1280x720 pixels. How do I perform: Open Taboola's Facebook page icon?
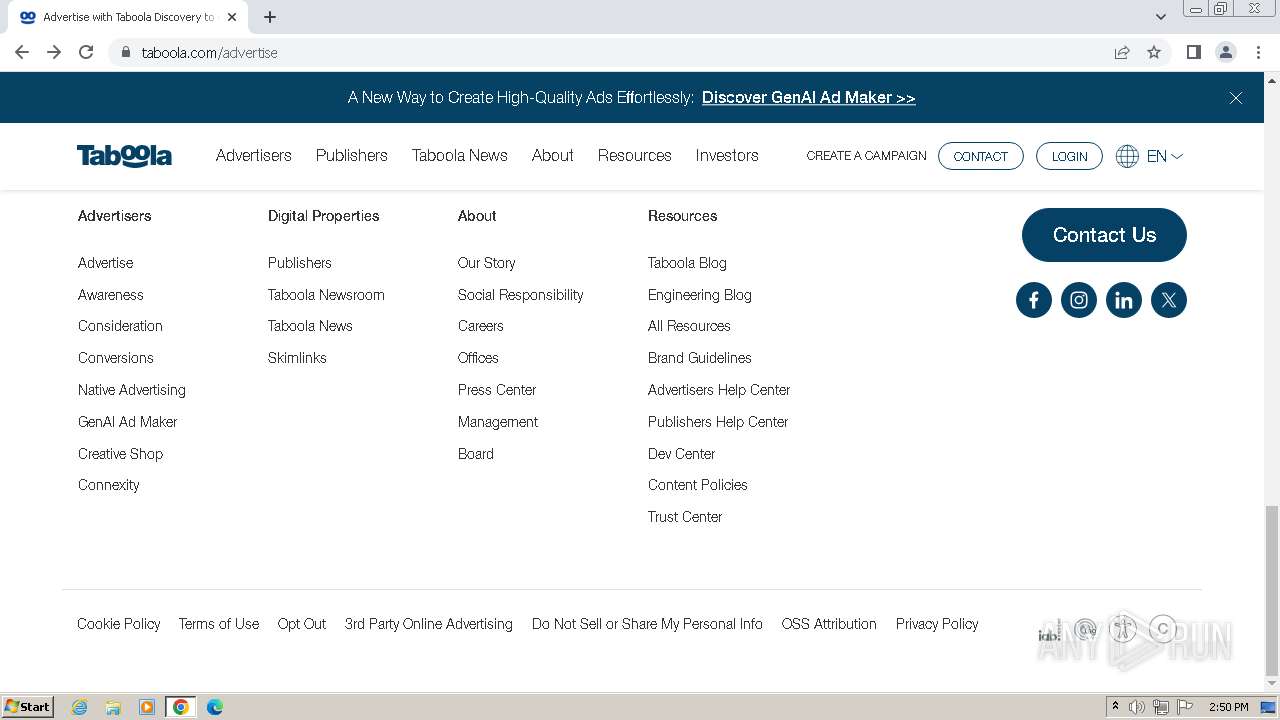[x=1033, y=300]
